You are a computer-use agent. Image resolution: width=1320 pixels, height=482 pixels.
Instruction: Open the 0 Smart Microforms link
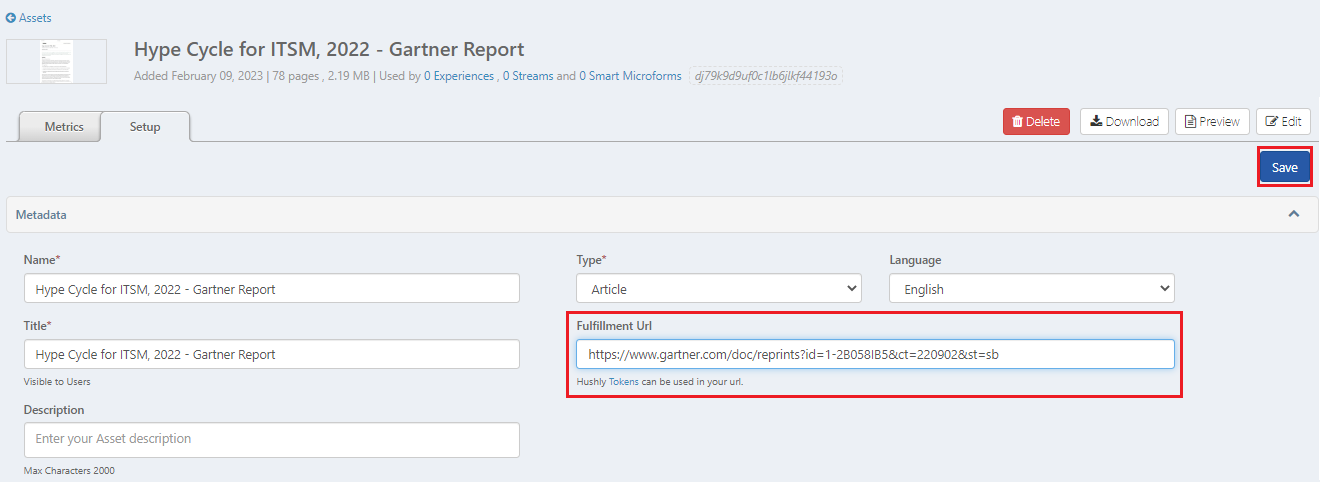tap(630, 76)
